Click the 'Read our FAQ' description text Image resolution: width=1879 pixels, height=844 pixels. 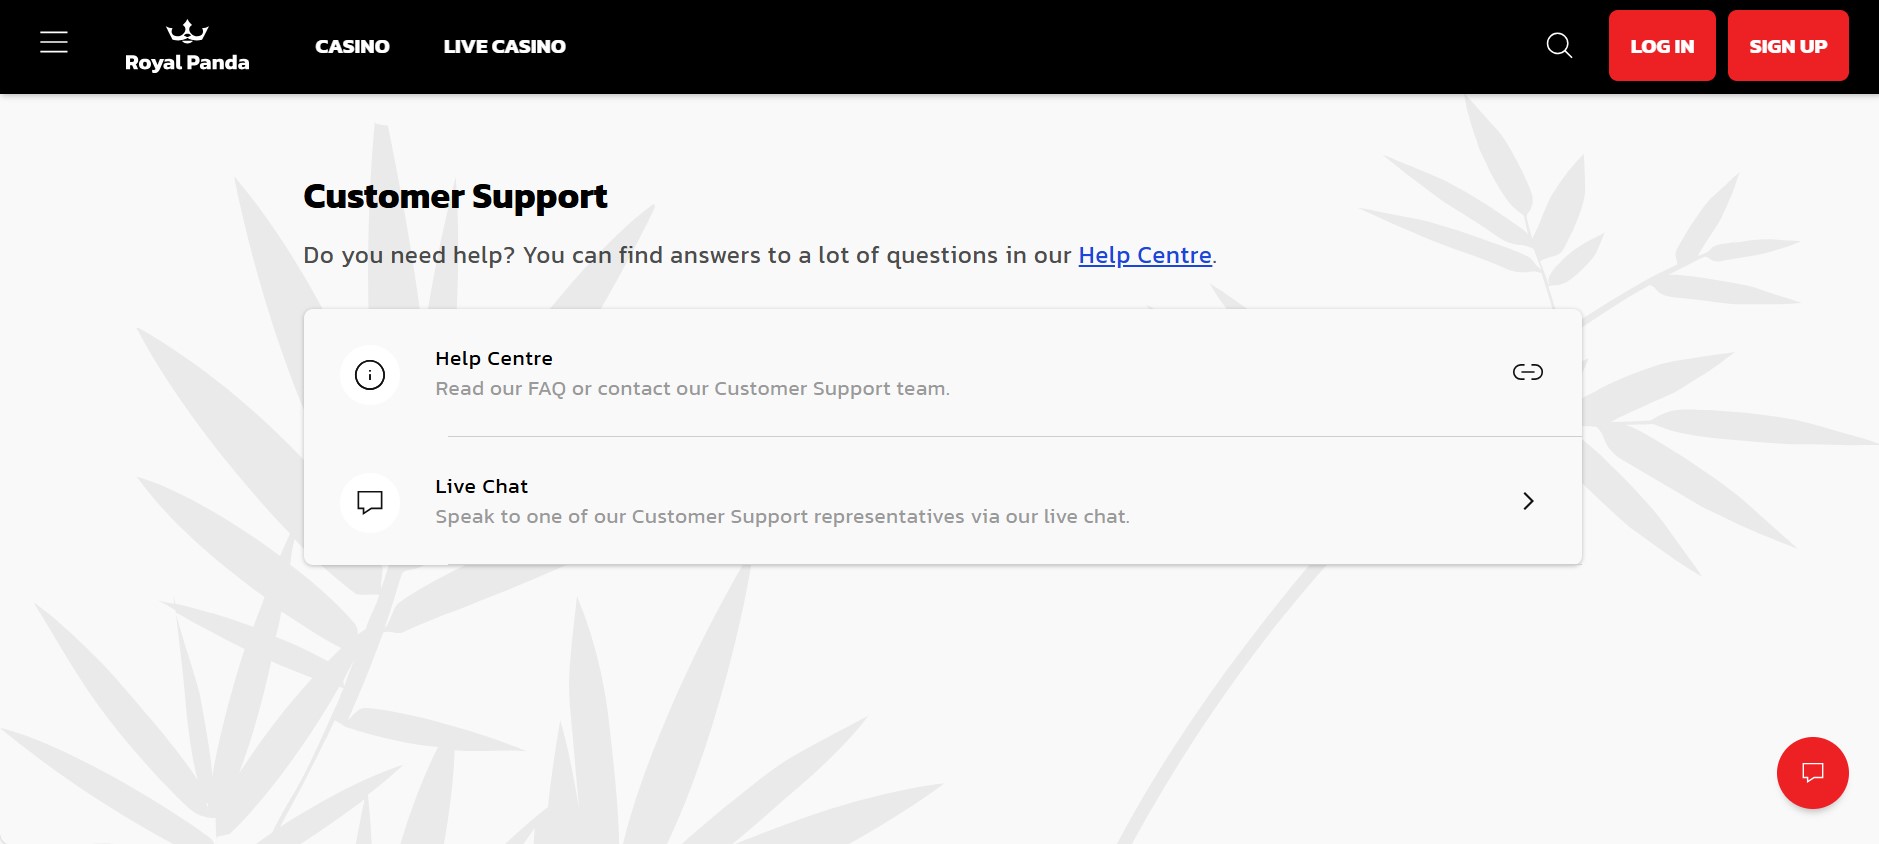point(692,389)
